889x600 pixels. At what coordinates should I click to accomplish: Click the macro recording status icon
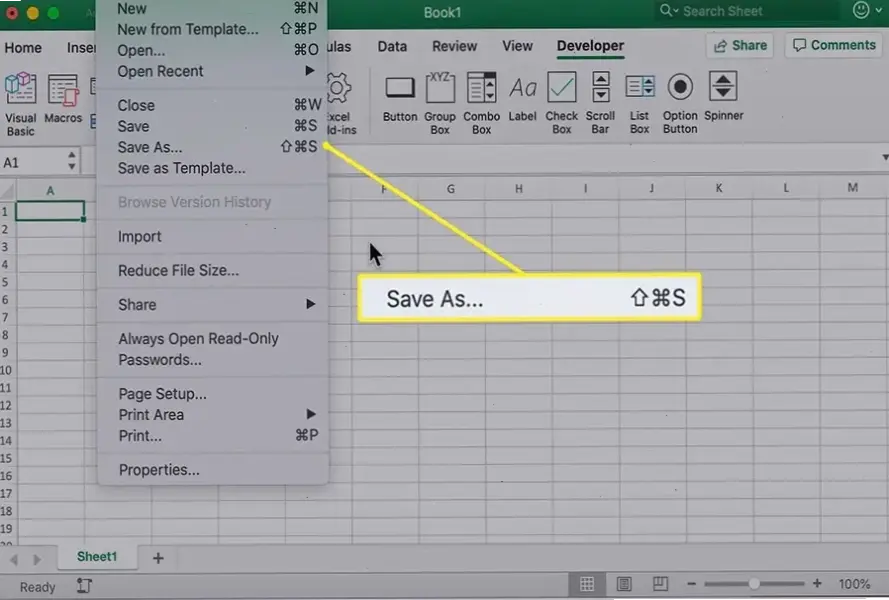[x=84, y=585]
